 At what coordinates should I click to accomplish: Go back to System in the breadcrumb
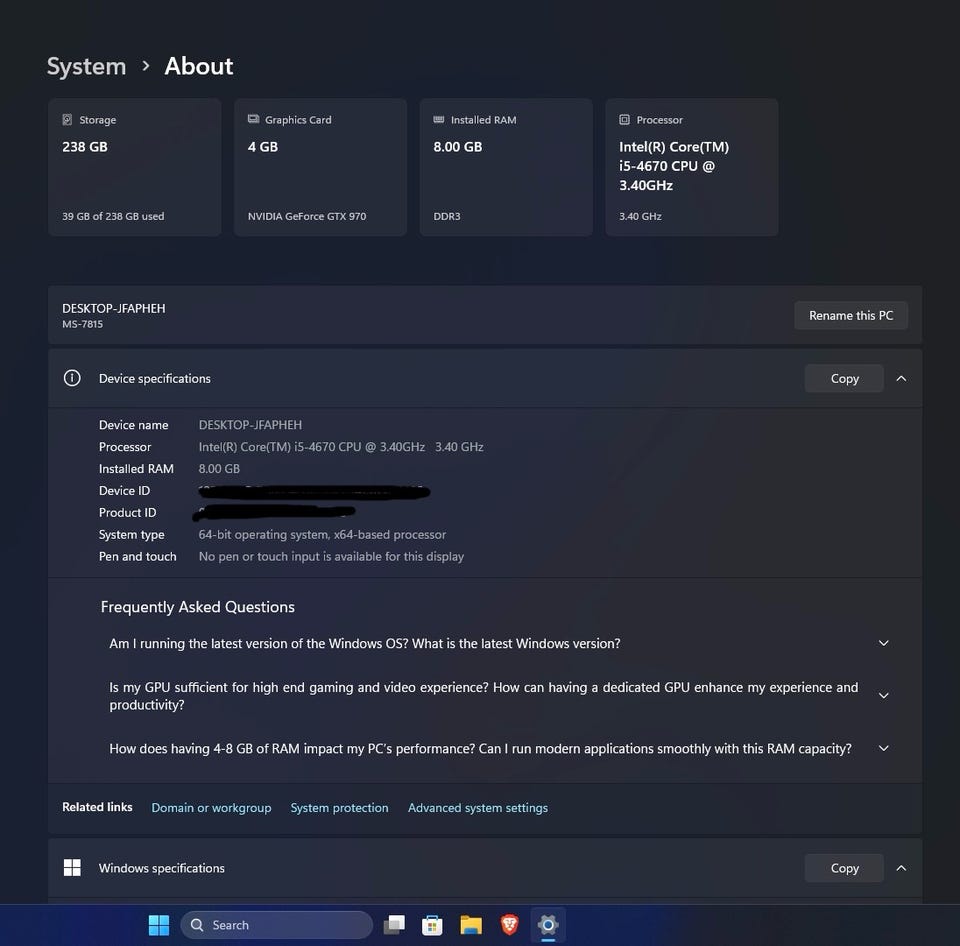pyautogui.click(x=86, y=66)
